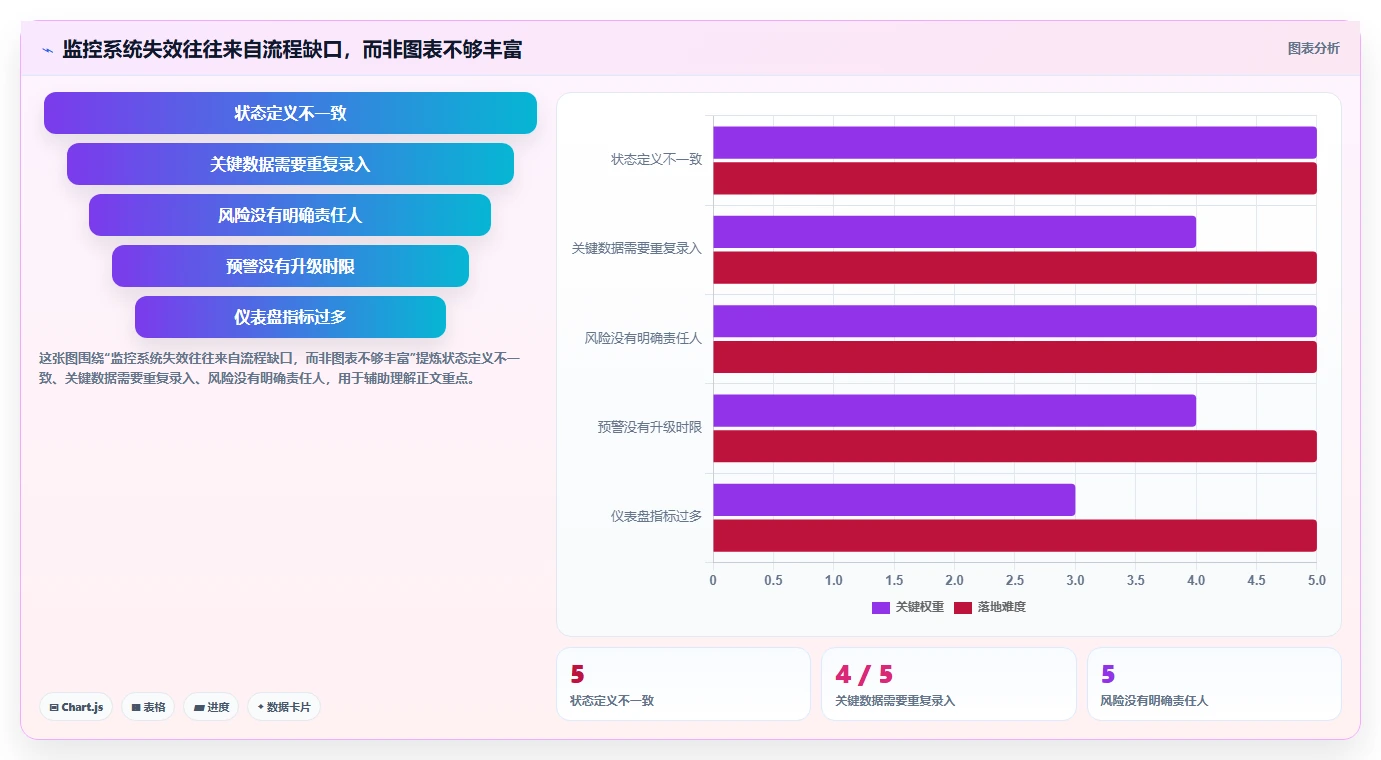Select the 状态定义不一致 funnel bar

(x=290, y=113)
